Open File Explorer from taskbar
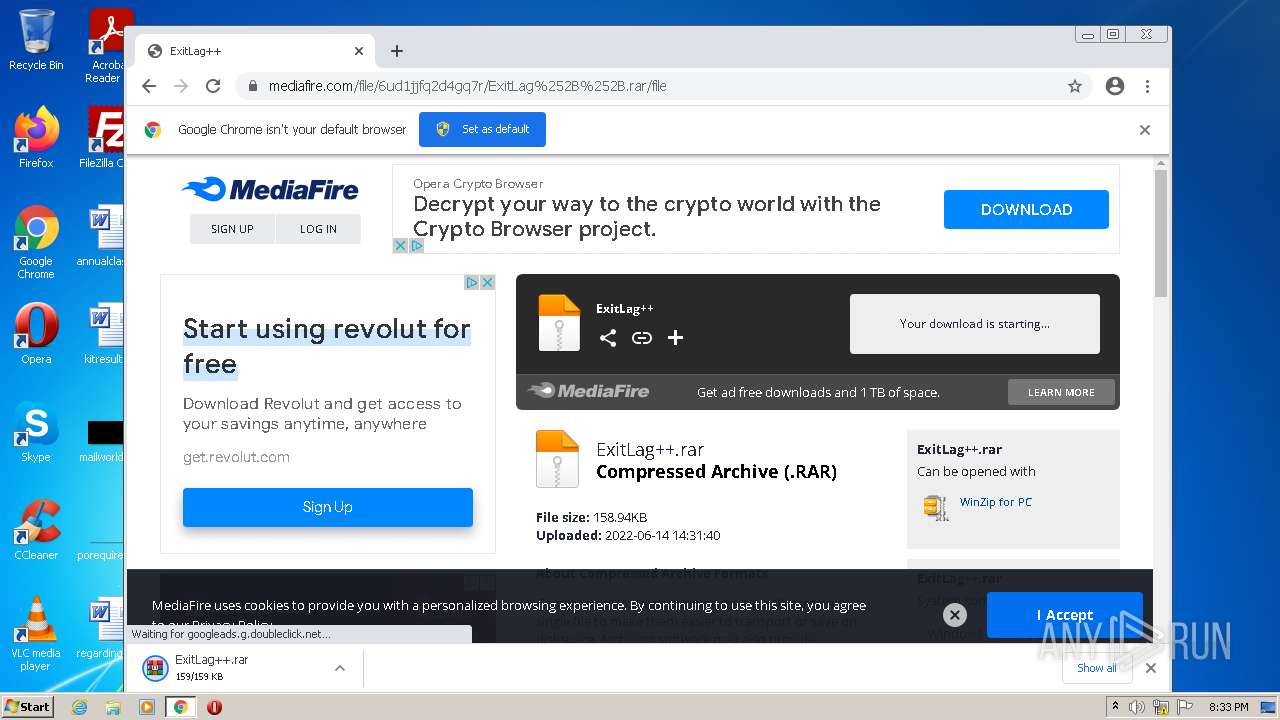1280x720 pixels. [x=113, y=707]
